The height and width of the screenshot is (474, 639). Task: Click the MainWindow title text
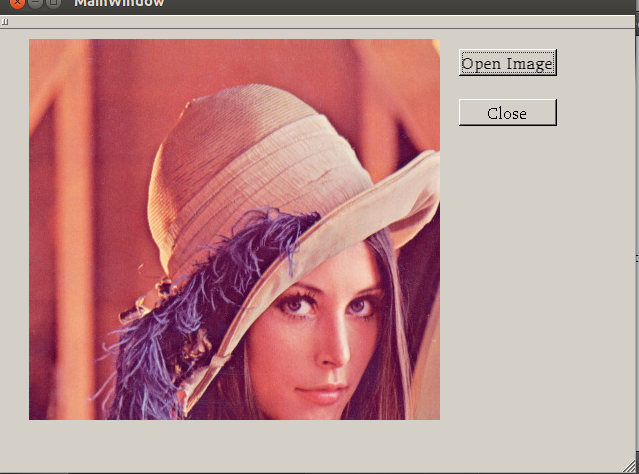(119, 3)
